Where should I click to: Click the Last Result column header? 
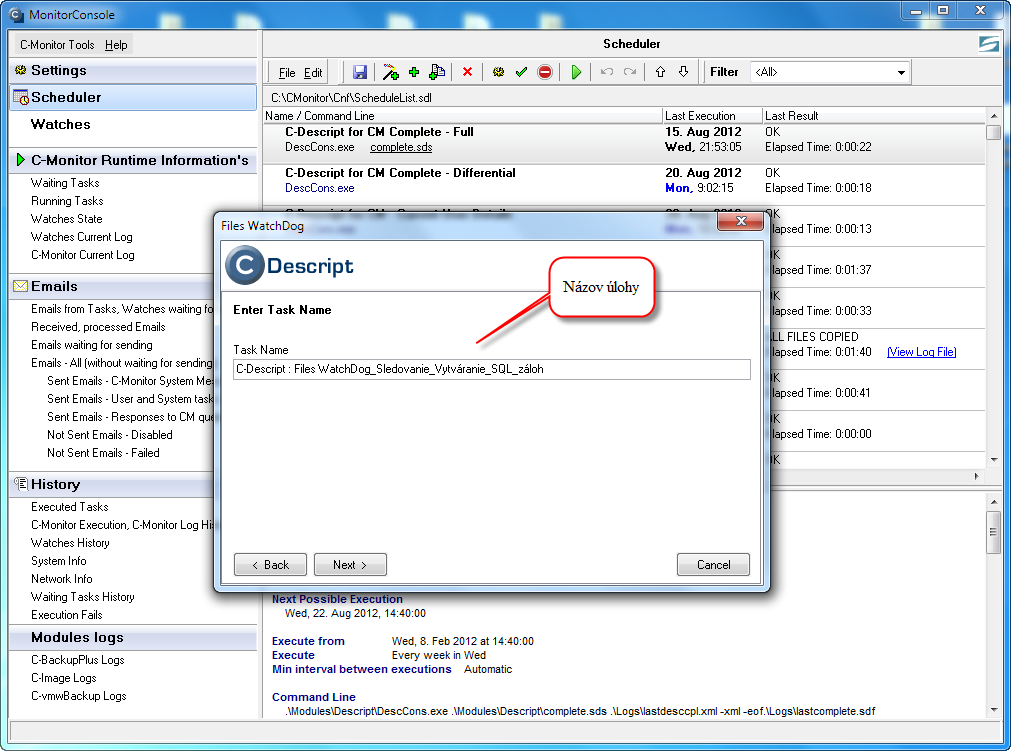pos(874,115)
